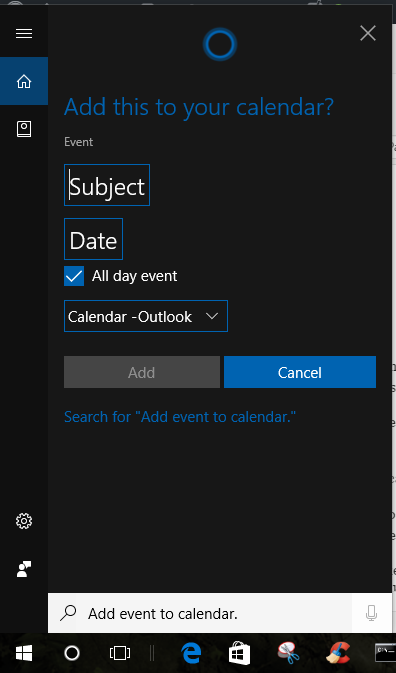The image size is (396, 673).
Task: Open Windows Store from taskbar
Action: (x=239, y=653)
